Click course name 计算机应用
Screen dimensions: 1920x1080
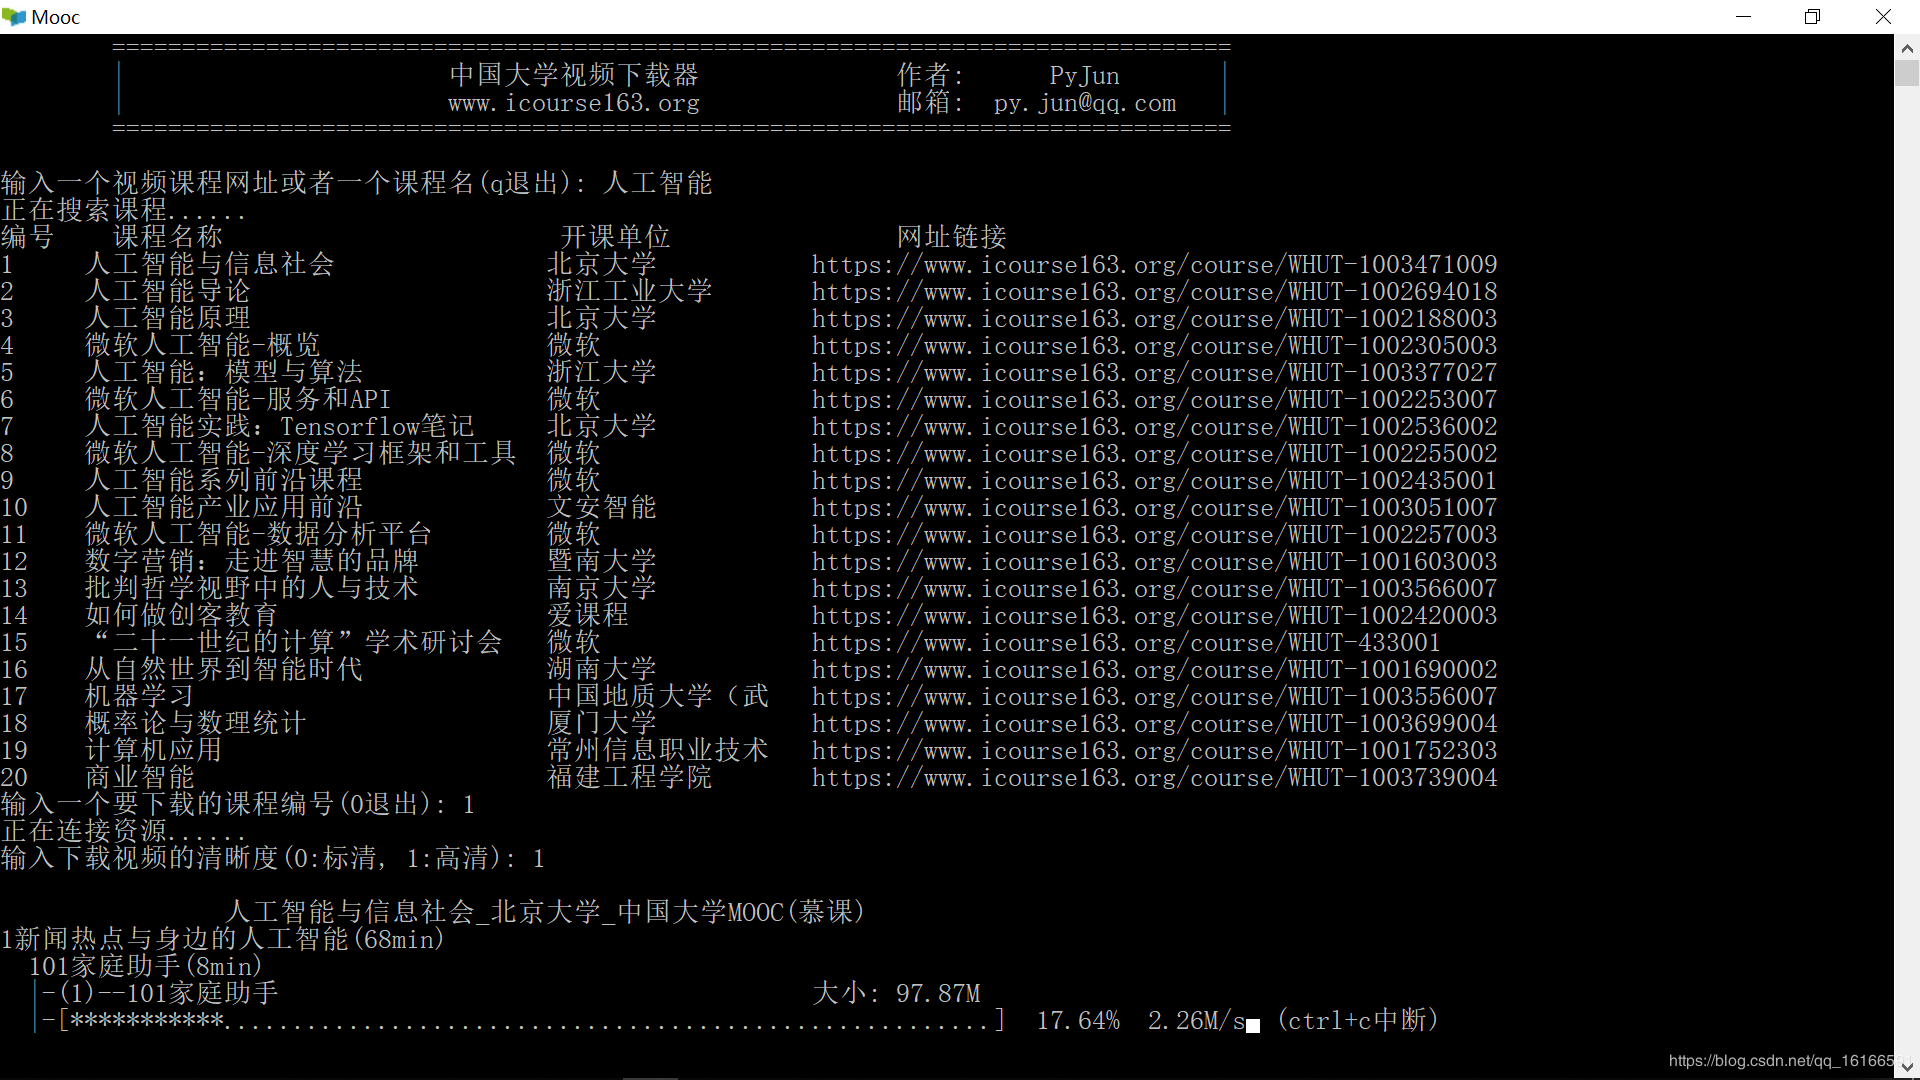click(x=154, y=750)
